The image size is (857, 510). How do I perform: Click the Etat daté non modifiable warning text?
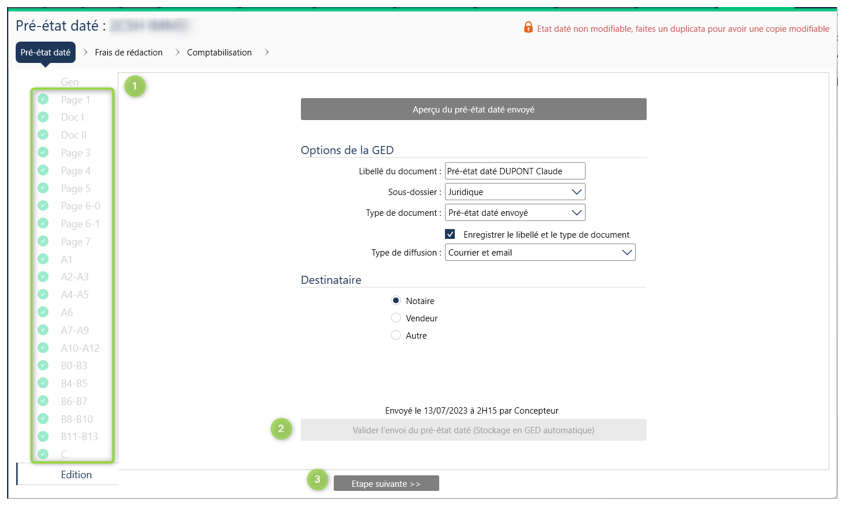[683, 28]
